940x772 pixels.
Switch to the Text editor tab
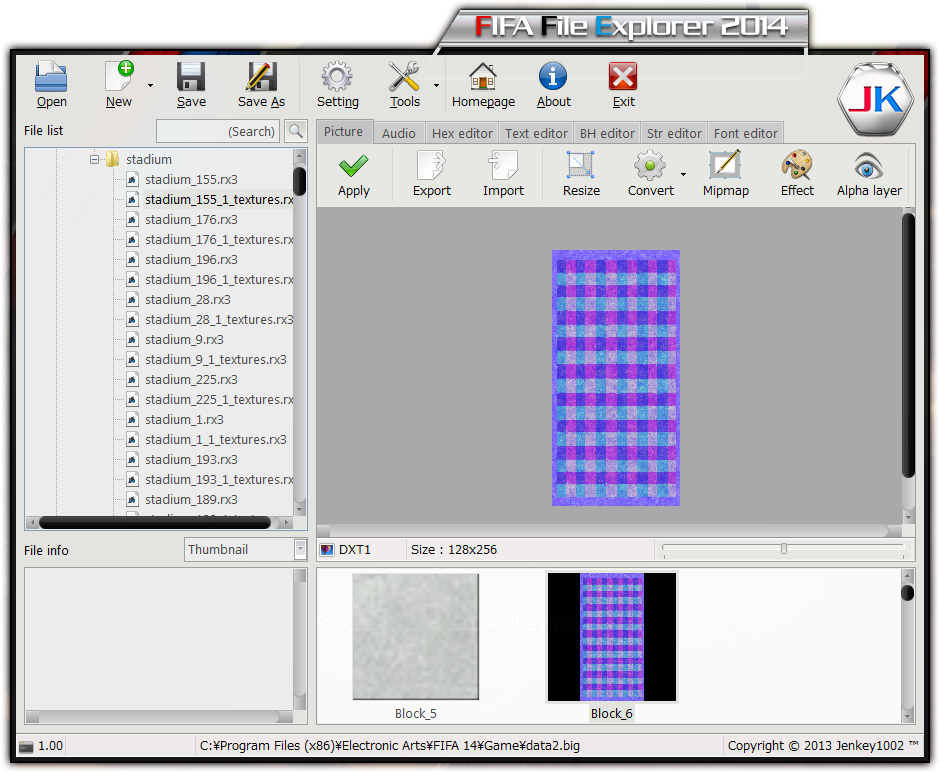pos(536,133)
